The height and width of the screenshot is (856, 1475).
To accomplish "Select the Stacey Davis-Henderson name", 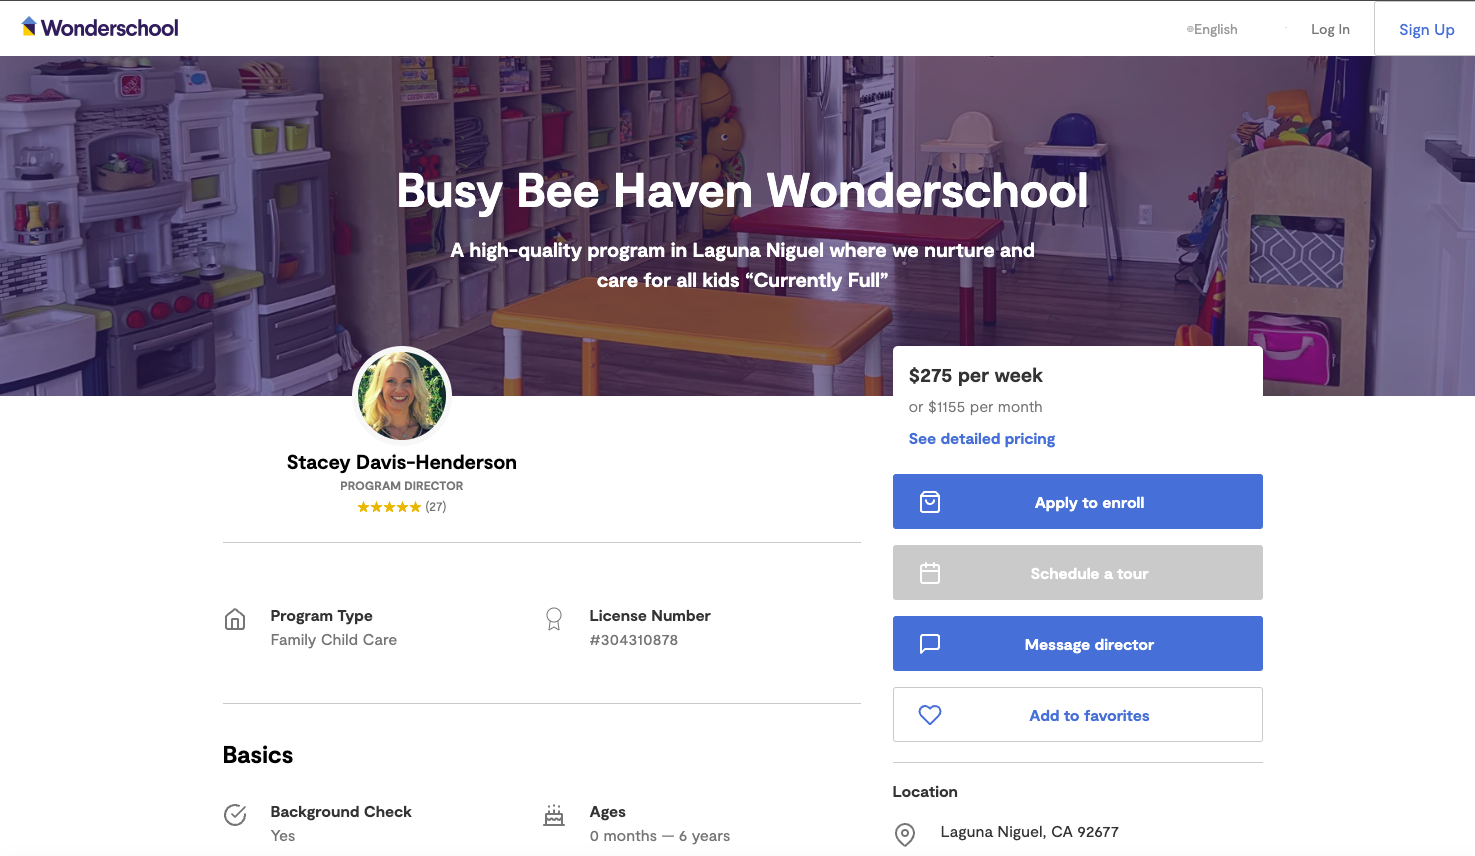I will 402,462.
